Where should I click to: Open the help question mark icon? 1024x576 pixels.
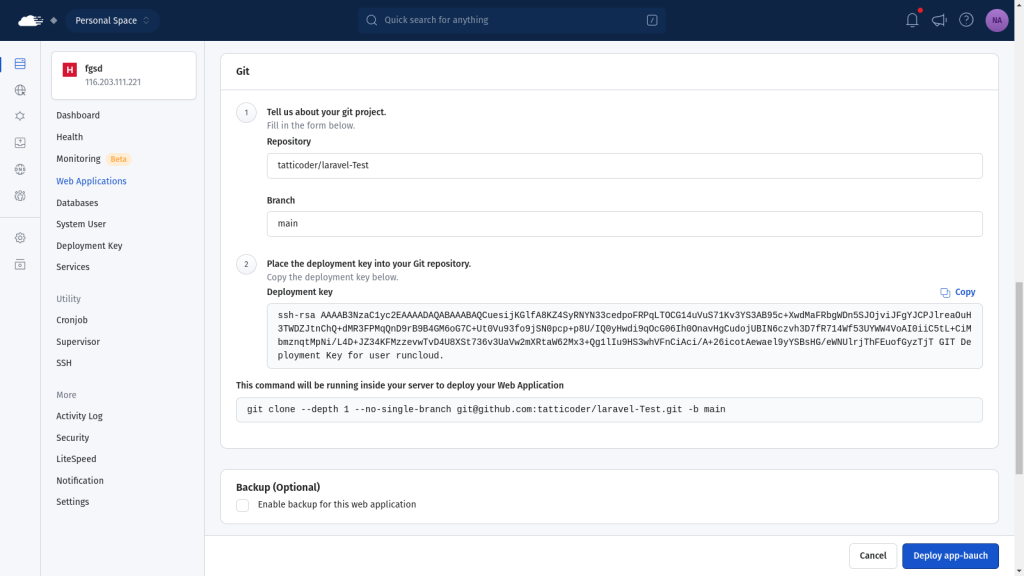966,20
